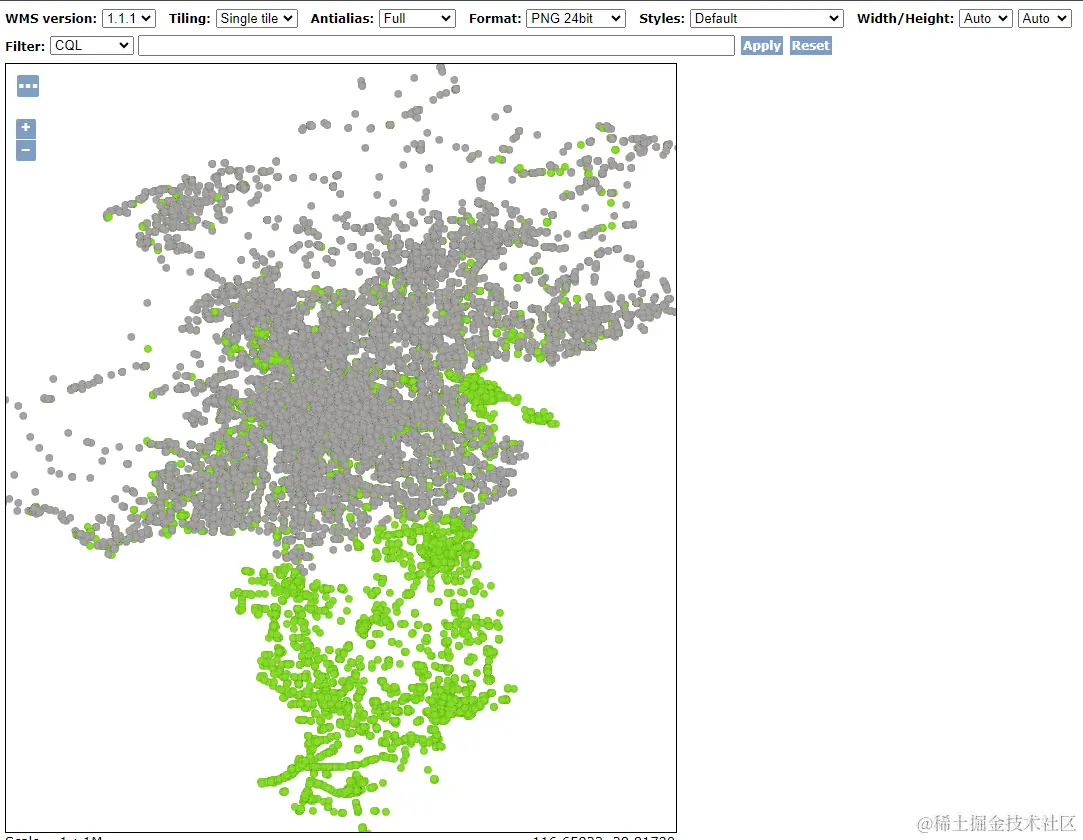This screenshot has height=840, width=1083.
Task: Open the Width Auto dropdown
Action: (986, 19)
